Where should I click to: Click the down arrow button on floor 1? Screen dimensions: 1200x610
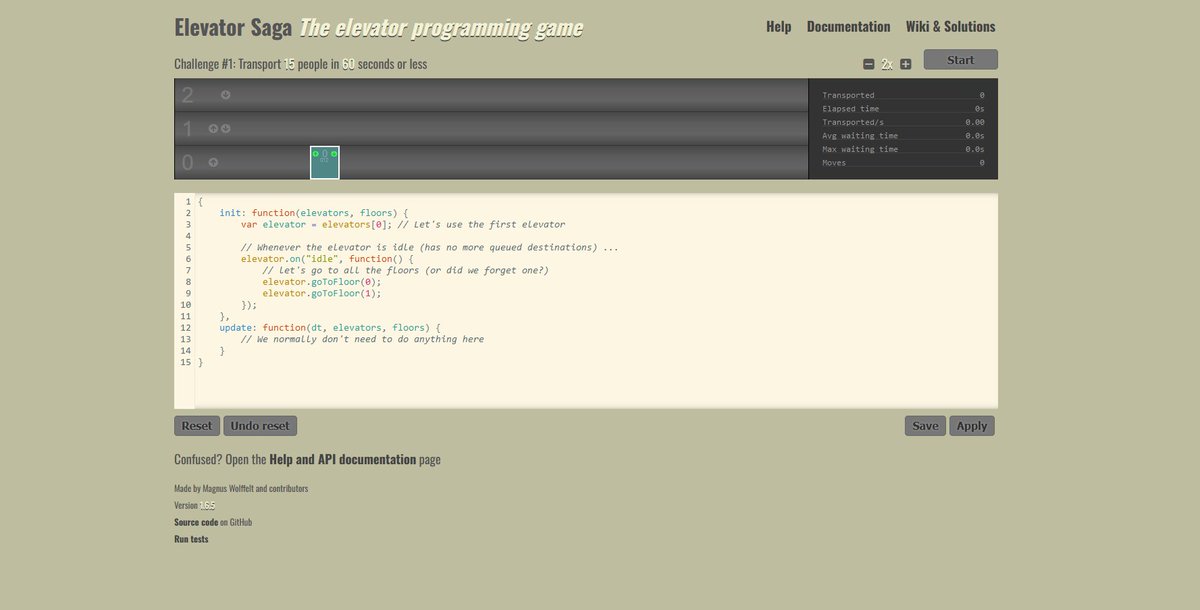tap(225, 128)
